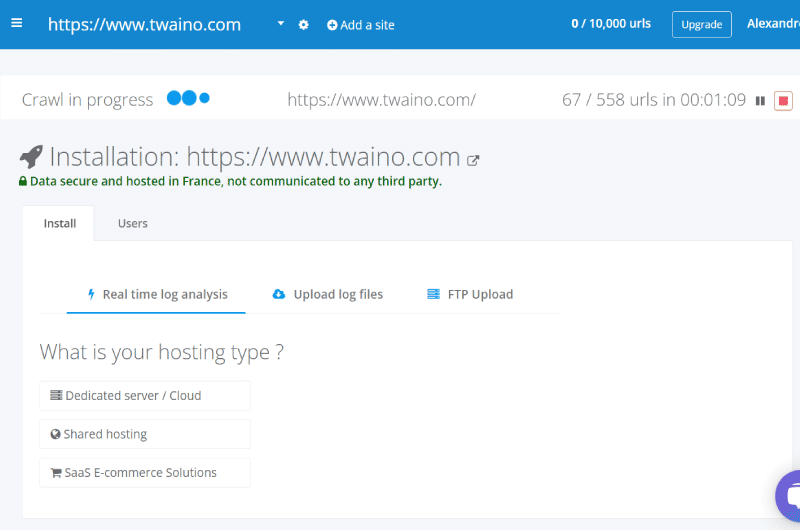Select FTP Upload tab
800x530 pixels.
point(470,294)
